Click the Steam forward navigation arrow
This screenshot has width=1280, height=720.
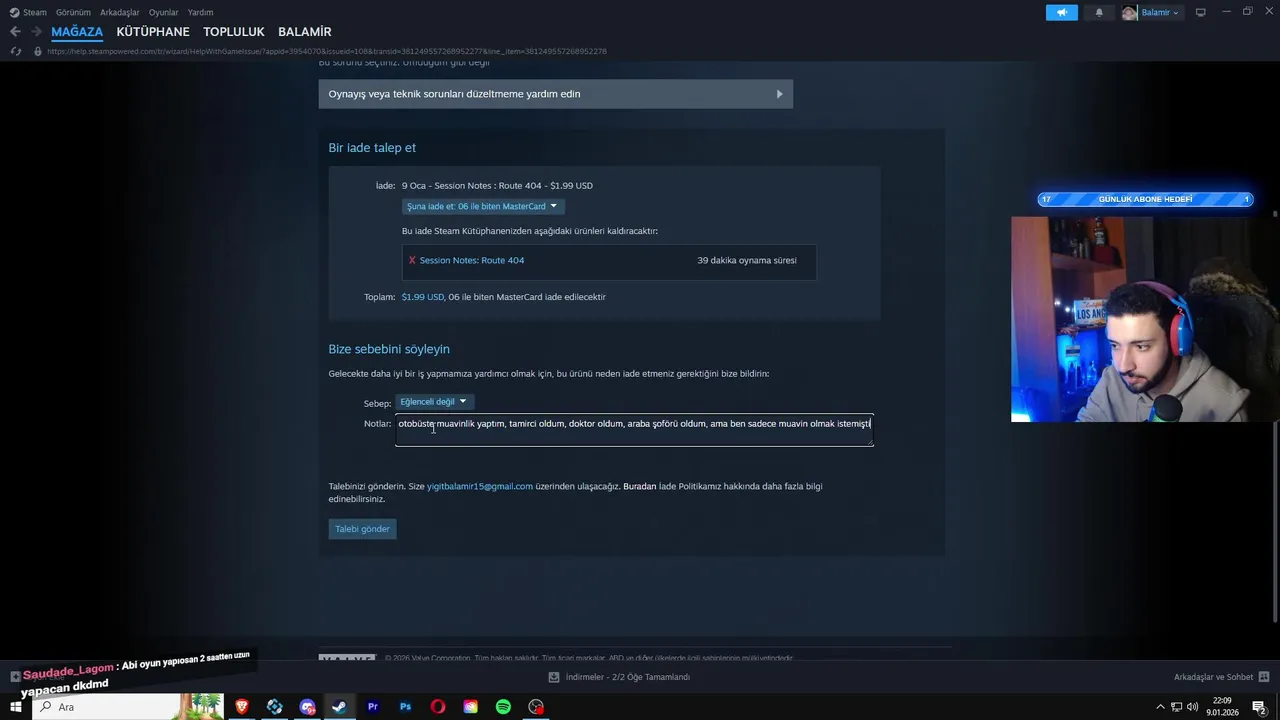pyautogui.click(x=35, y=32)
